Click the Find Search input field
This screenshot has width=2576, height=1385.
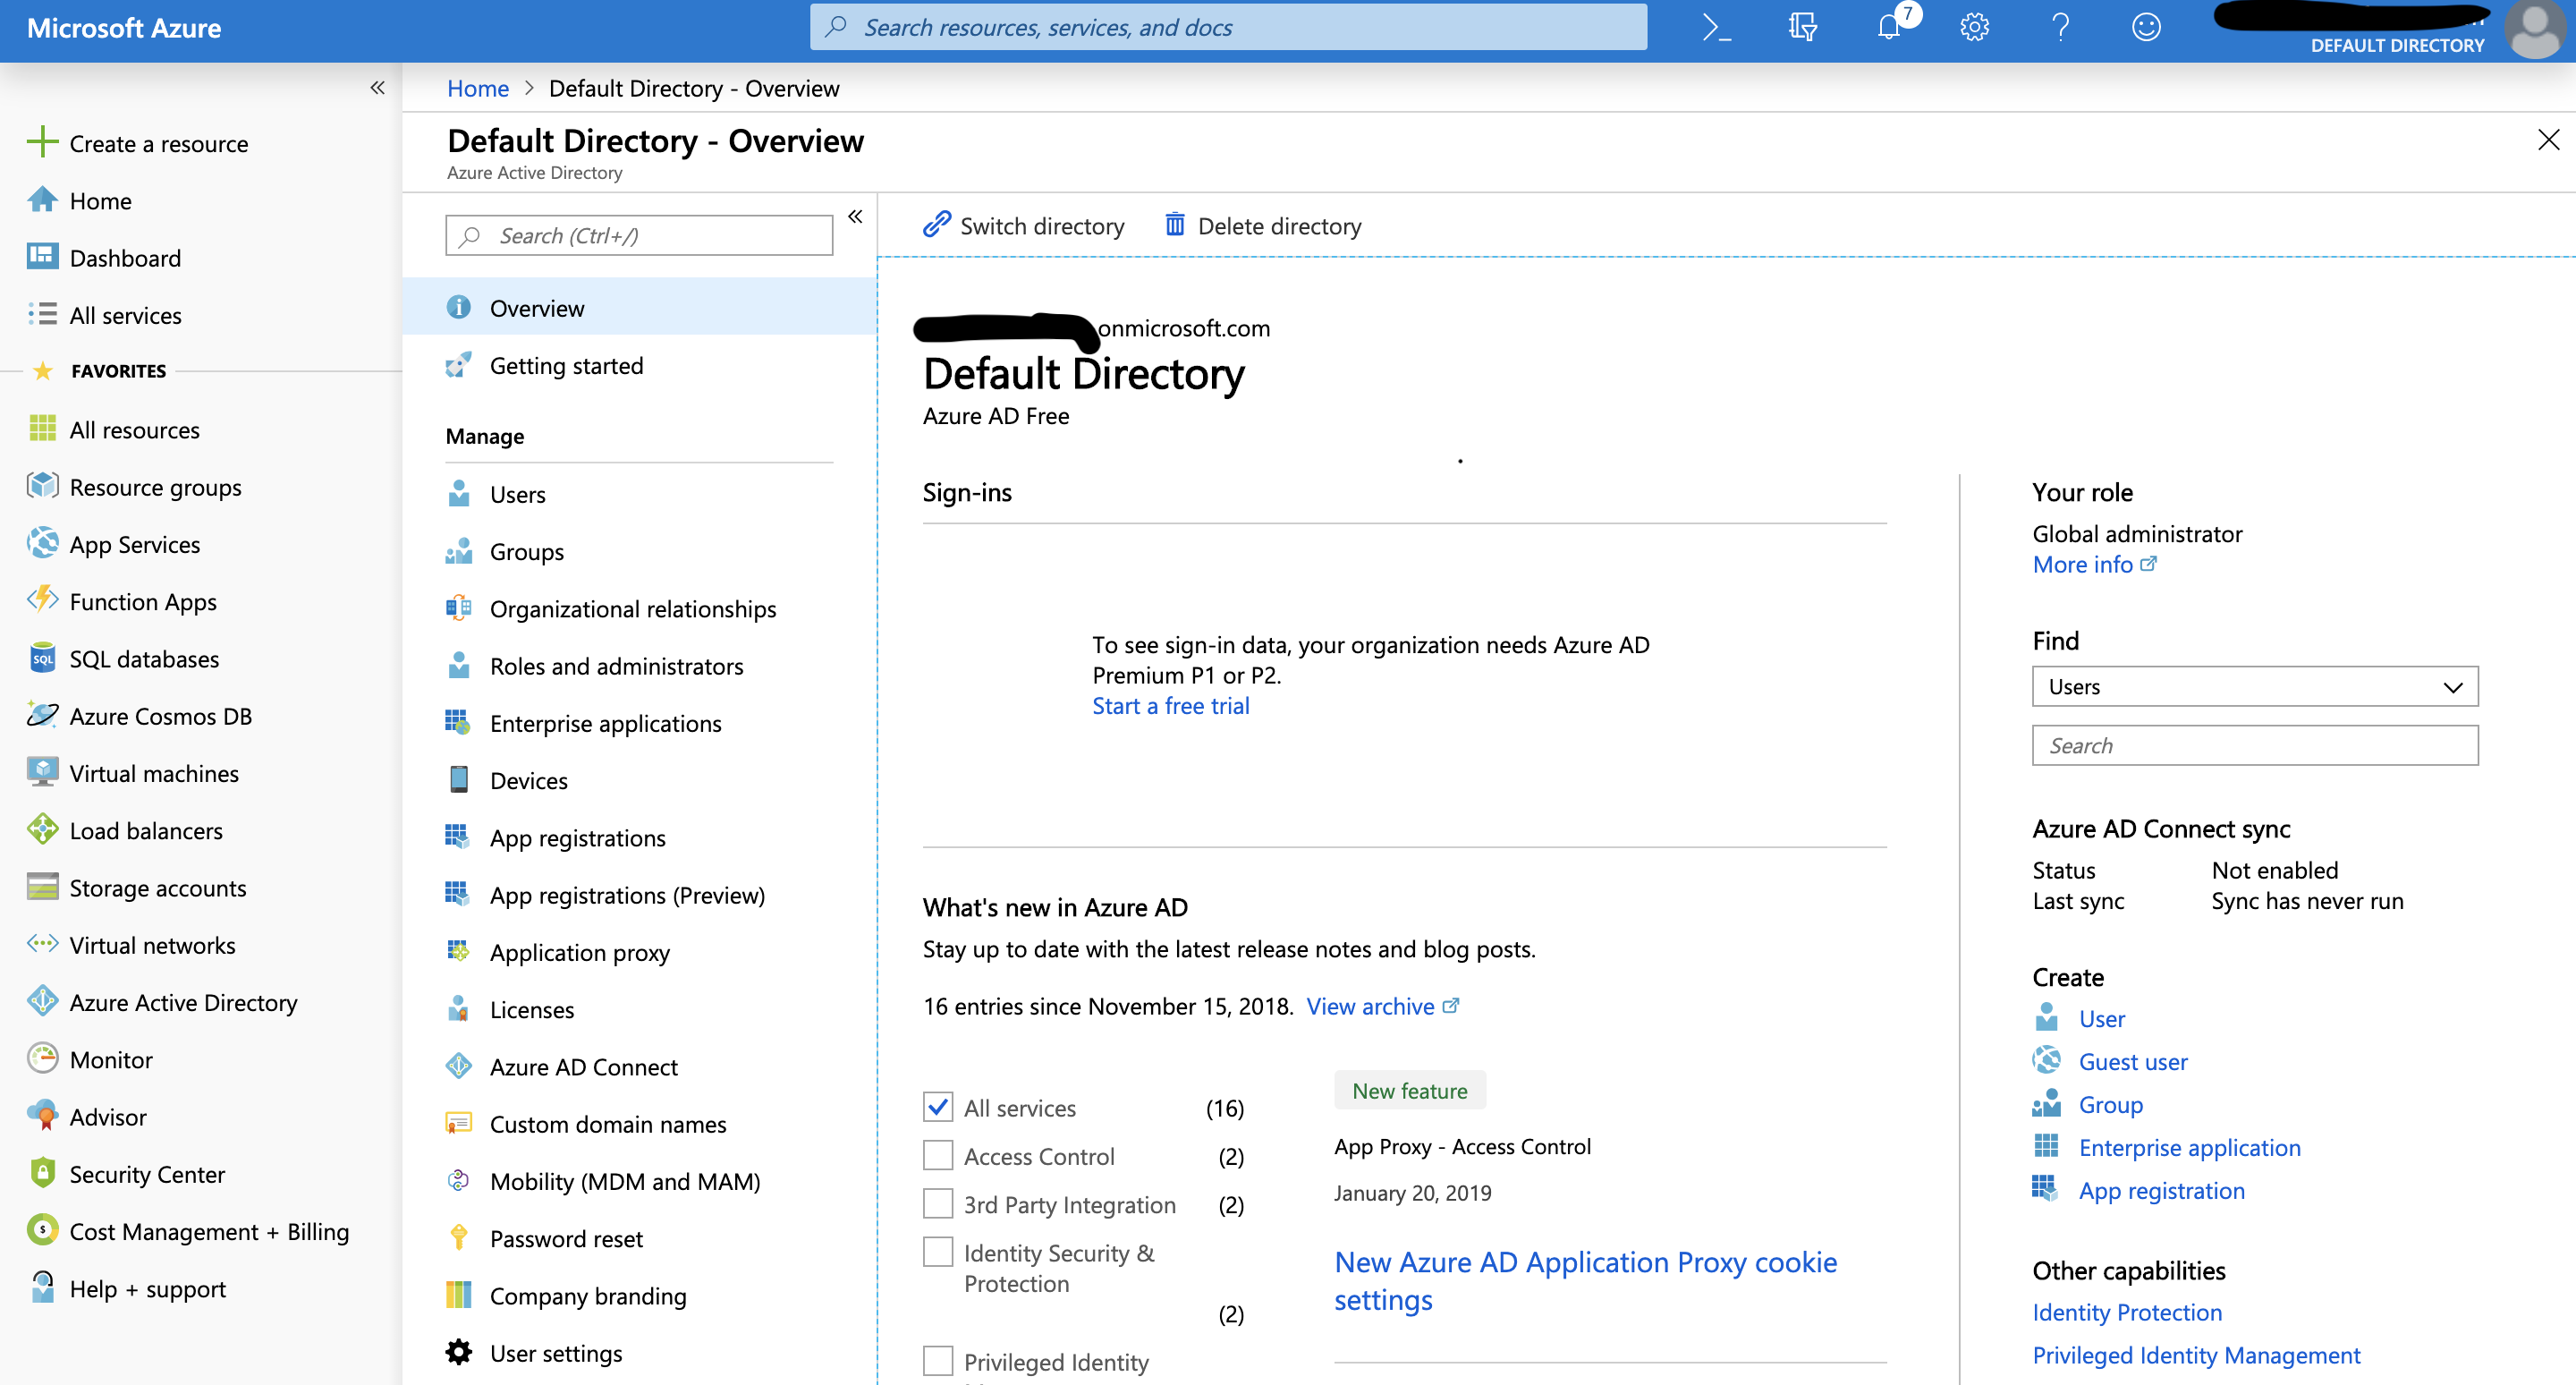point(2255,746)
